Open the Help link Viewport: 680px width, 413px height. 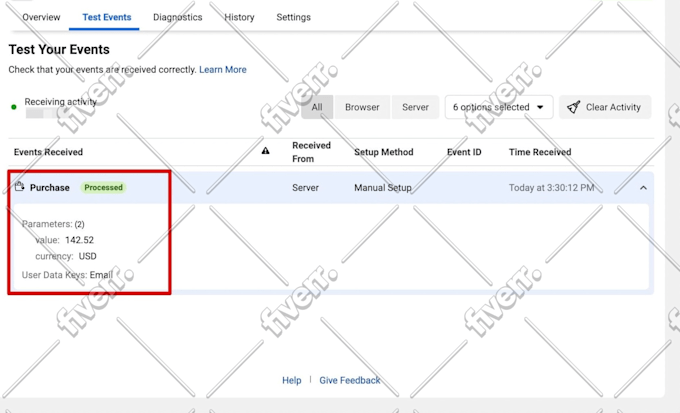tap(291, 380)
